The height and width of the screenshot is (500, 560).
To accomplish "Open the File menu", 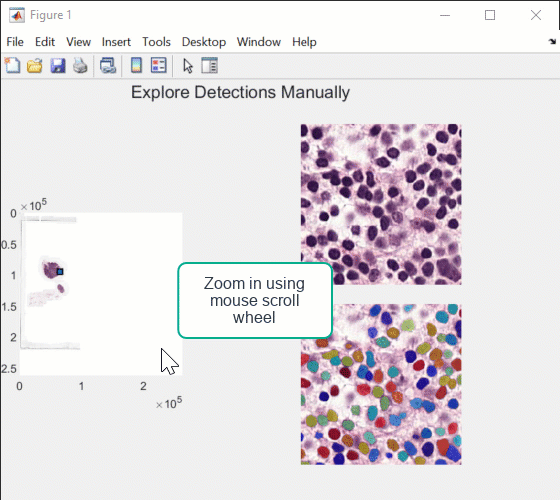I will coord(15,42).
